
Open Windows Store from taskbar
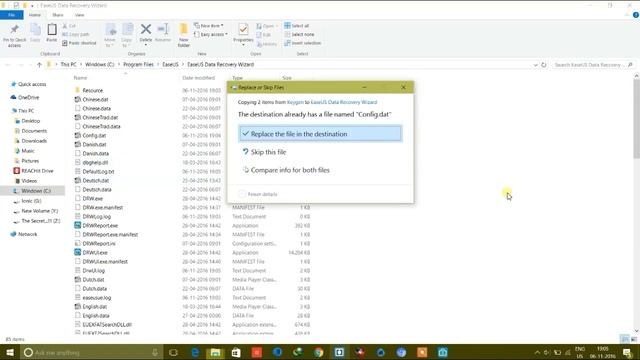236,352
